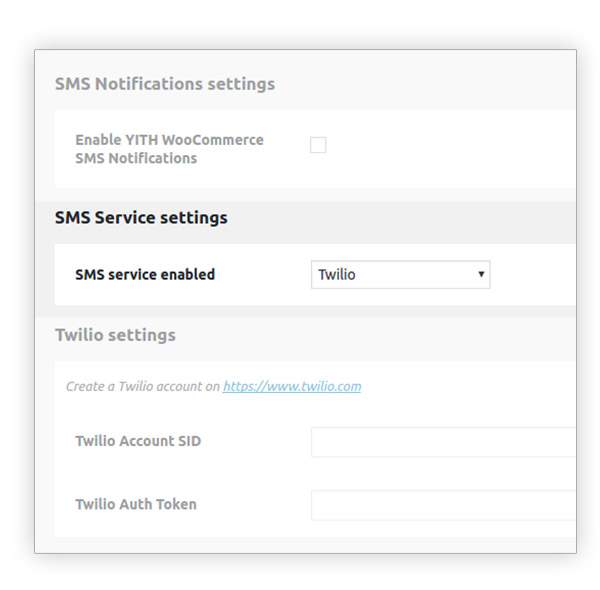Click the 'Create a Twilio account on' text
600x590 pixels.
coord(143,386)
